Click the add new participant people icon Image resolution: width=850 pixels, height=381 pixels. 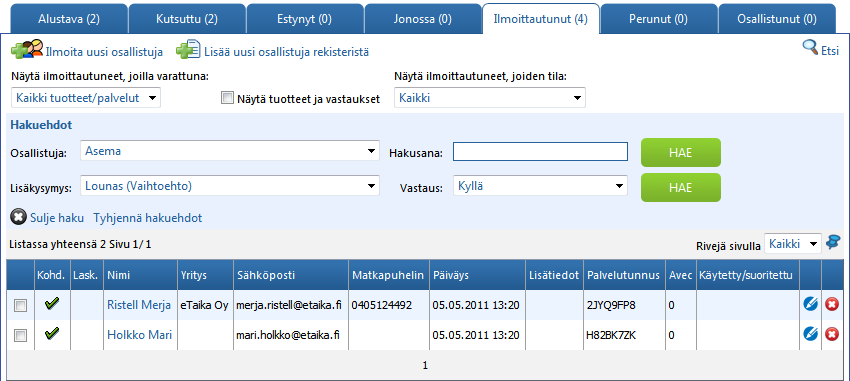pos(27,49)
